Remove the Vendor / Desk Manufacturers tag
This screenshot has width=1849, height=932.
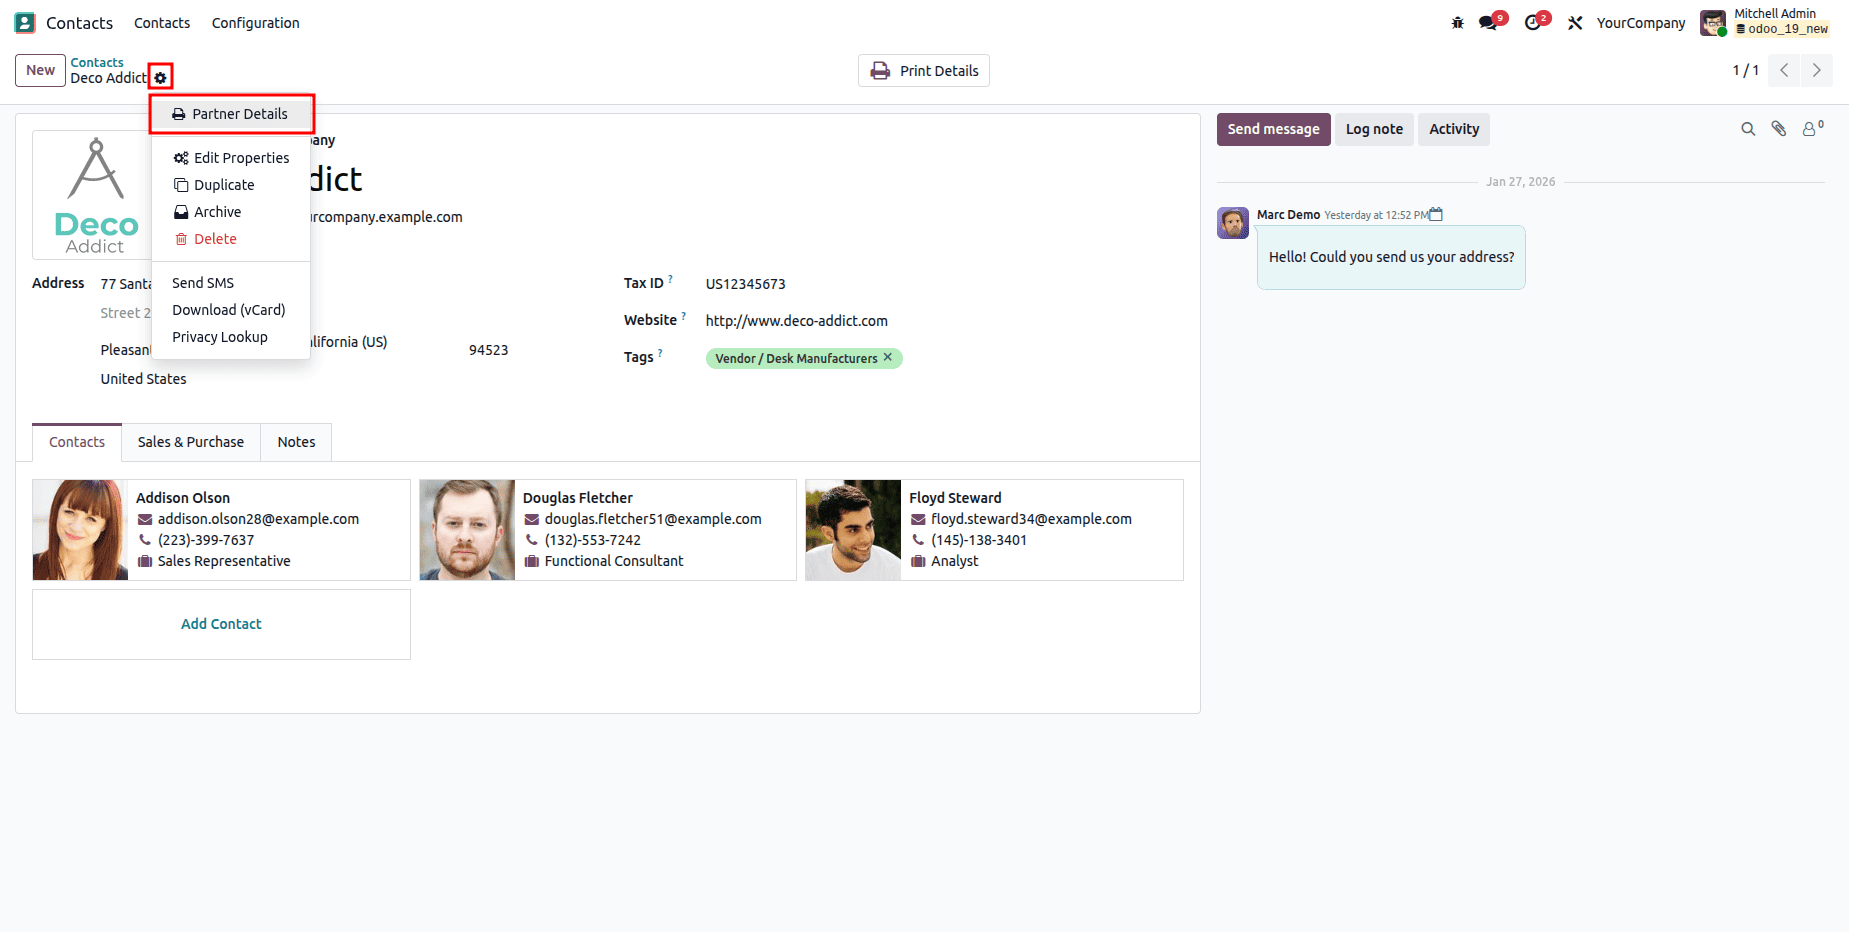point(888,357)
